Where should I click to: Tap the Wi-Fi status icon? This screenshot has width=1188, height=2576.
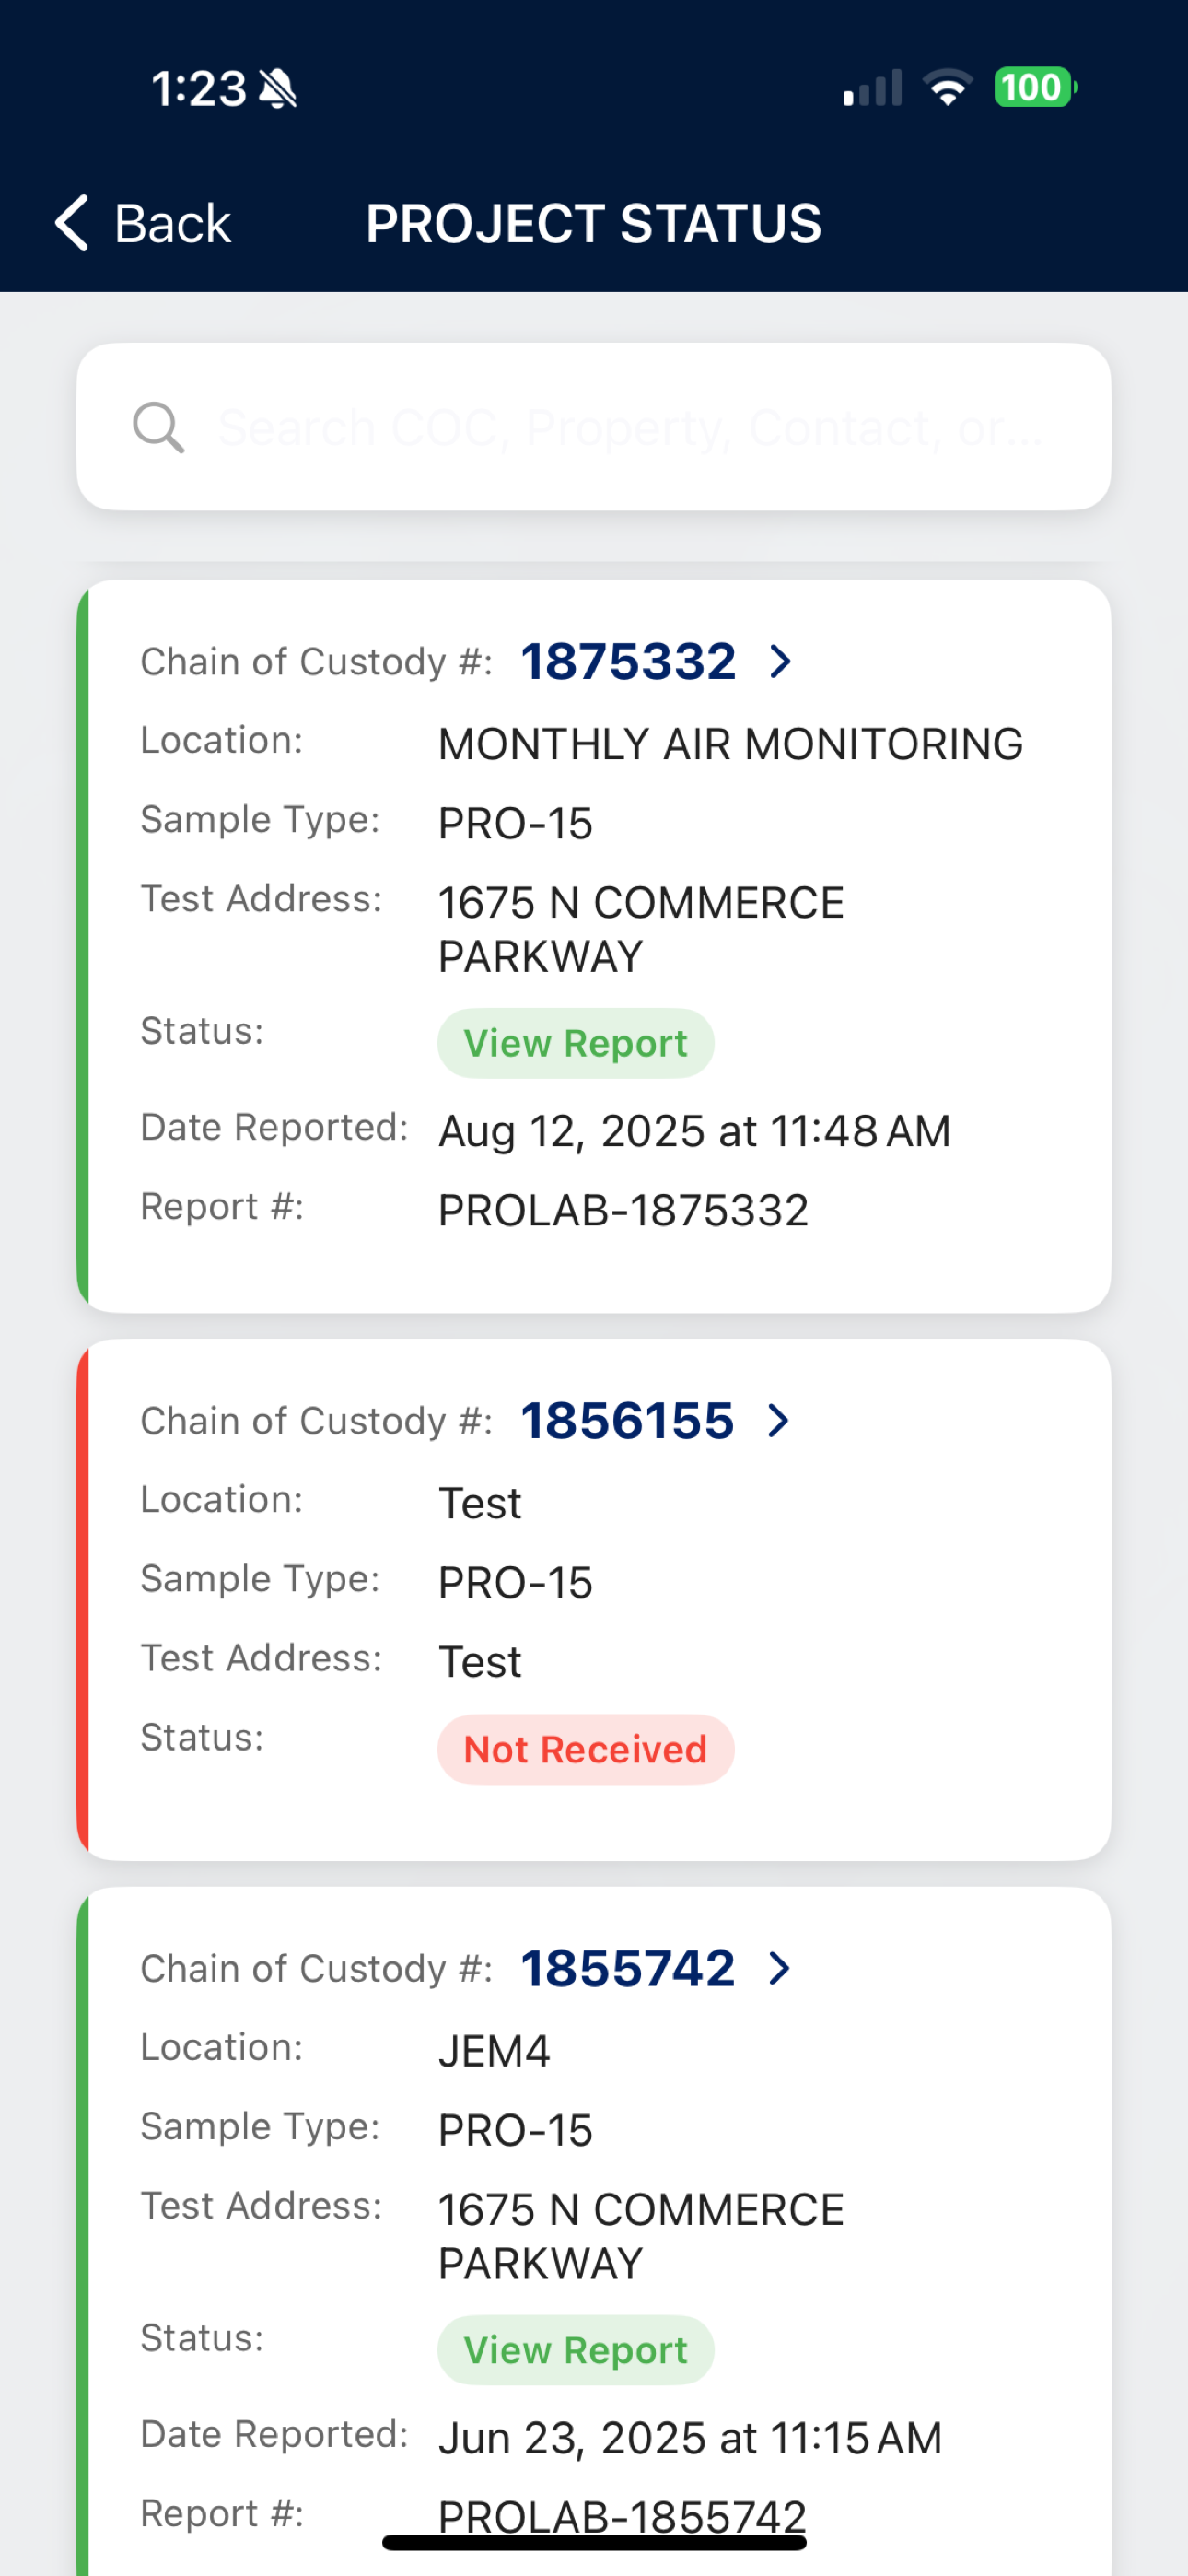947,88
